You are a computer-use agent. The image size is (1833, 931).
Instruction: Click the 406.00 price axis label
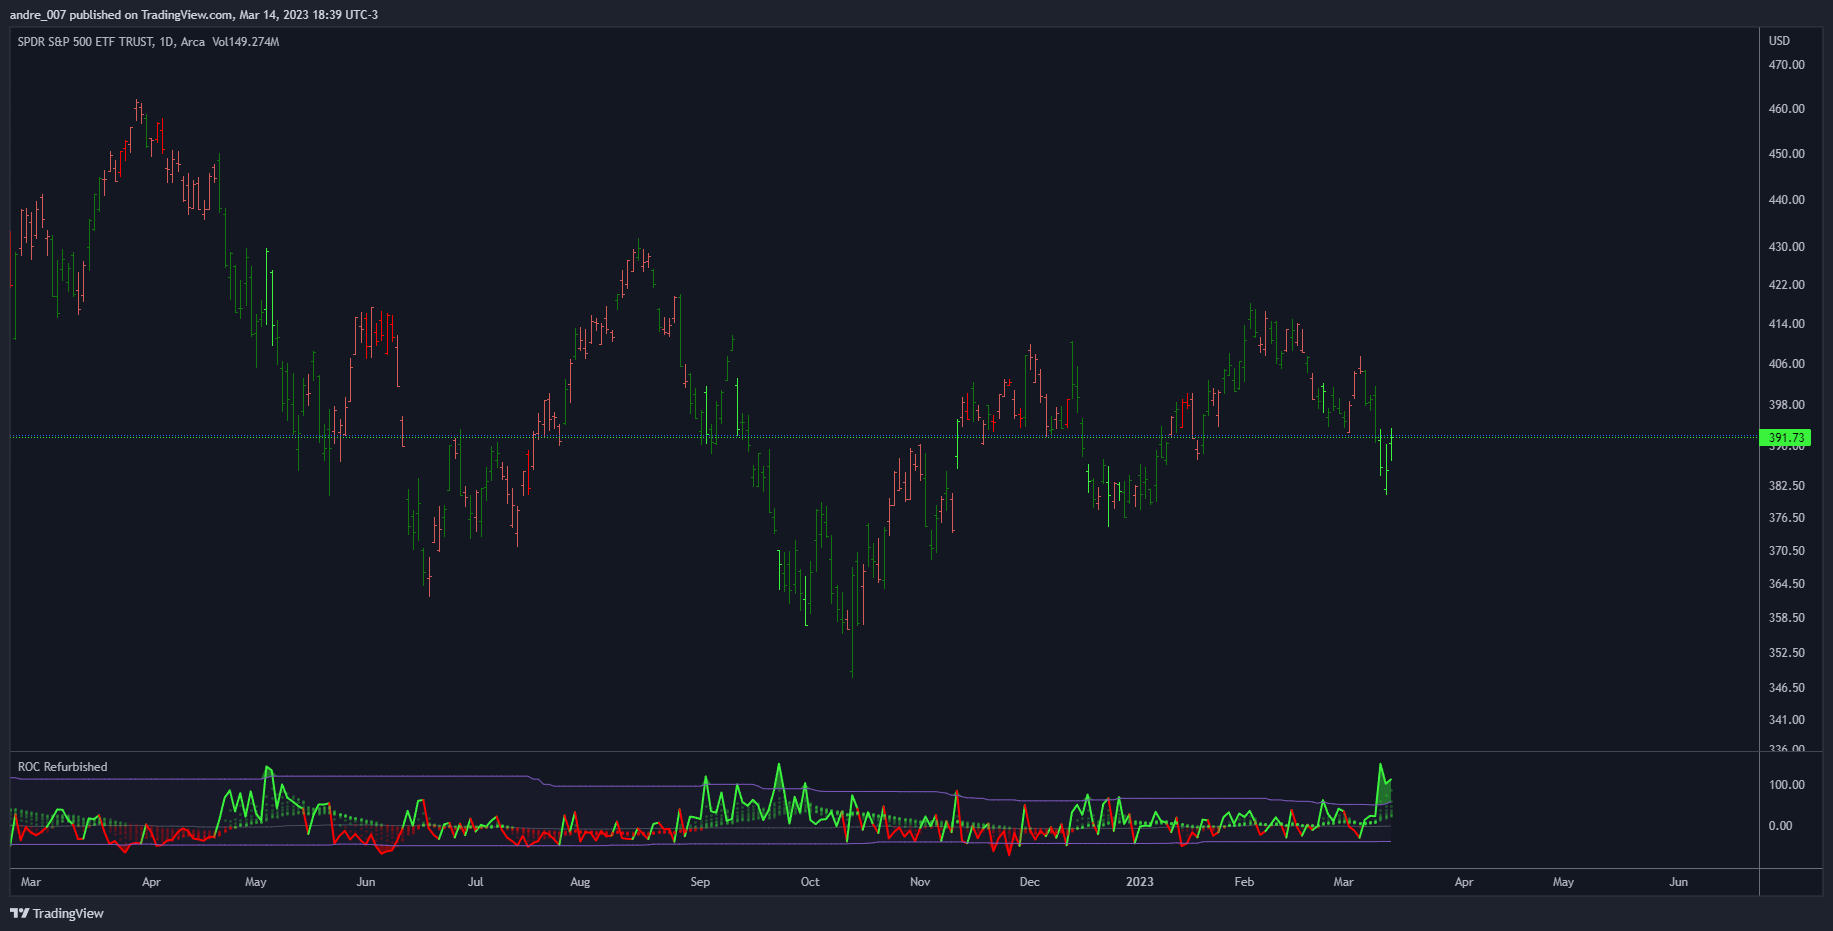tap(1786, 364)
